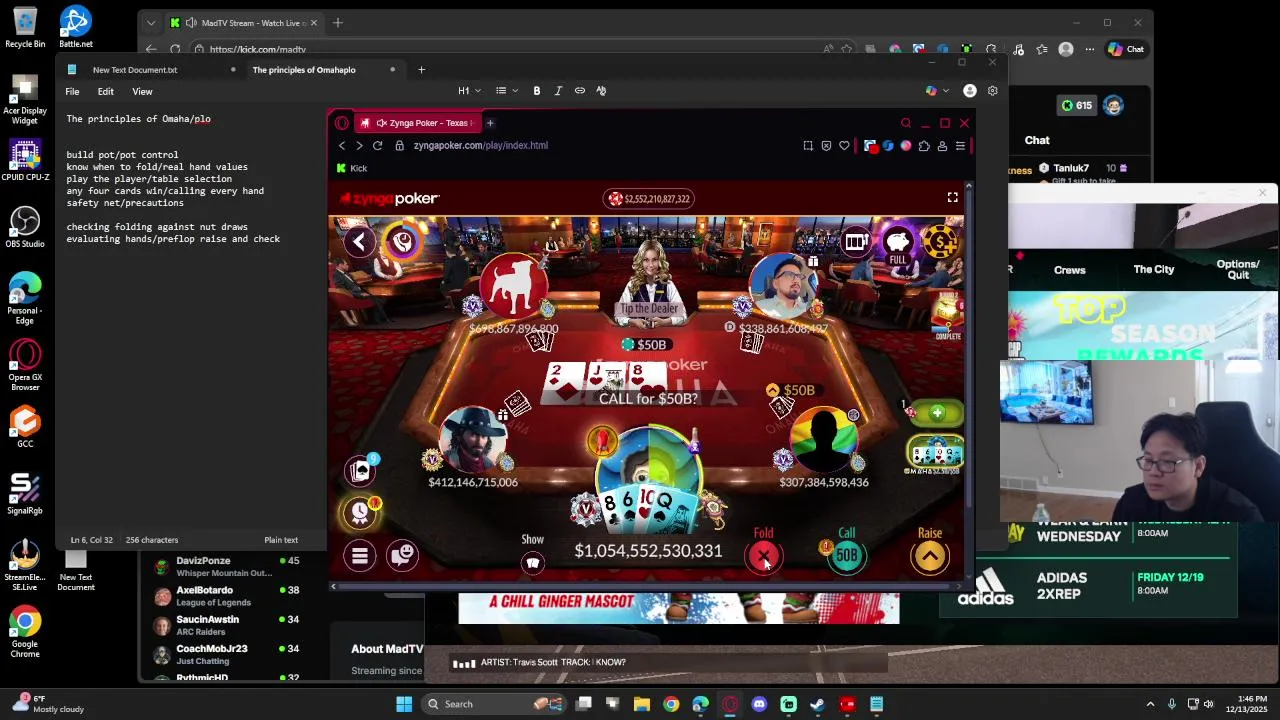Expand the list style dropdown in Notepad
The width and height of the screenshot is (1280, 720).
pyautogui.click(x=506, y=91)
